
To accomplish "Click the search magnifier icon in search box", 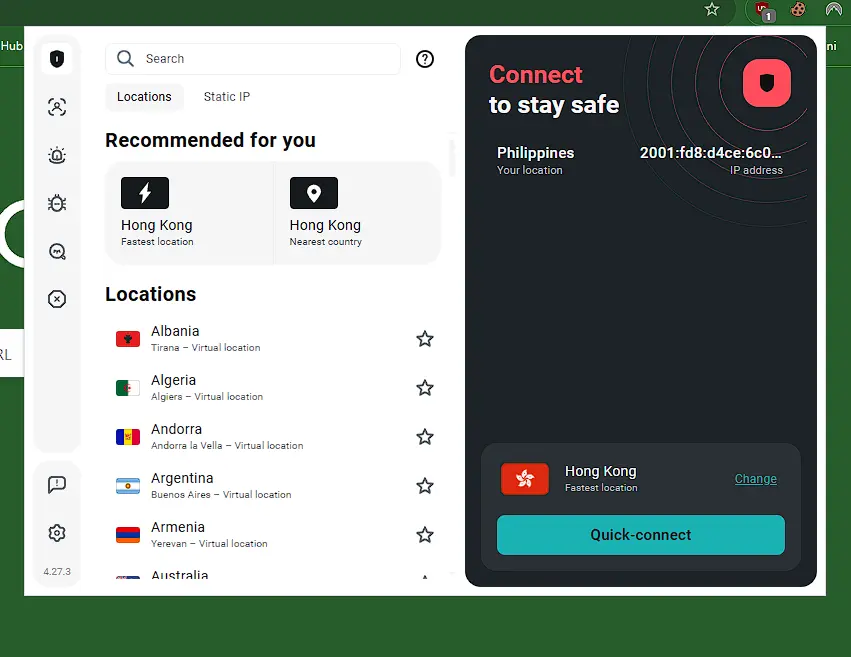I will tap(125, 59).
